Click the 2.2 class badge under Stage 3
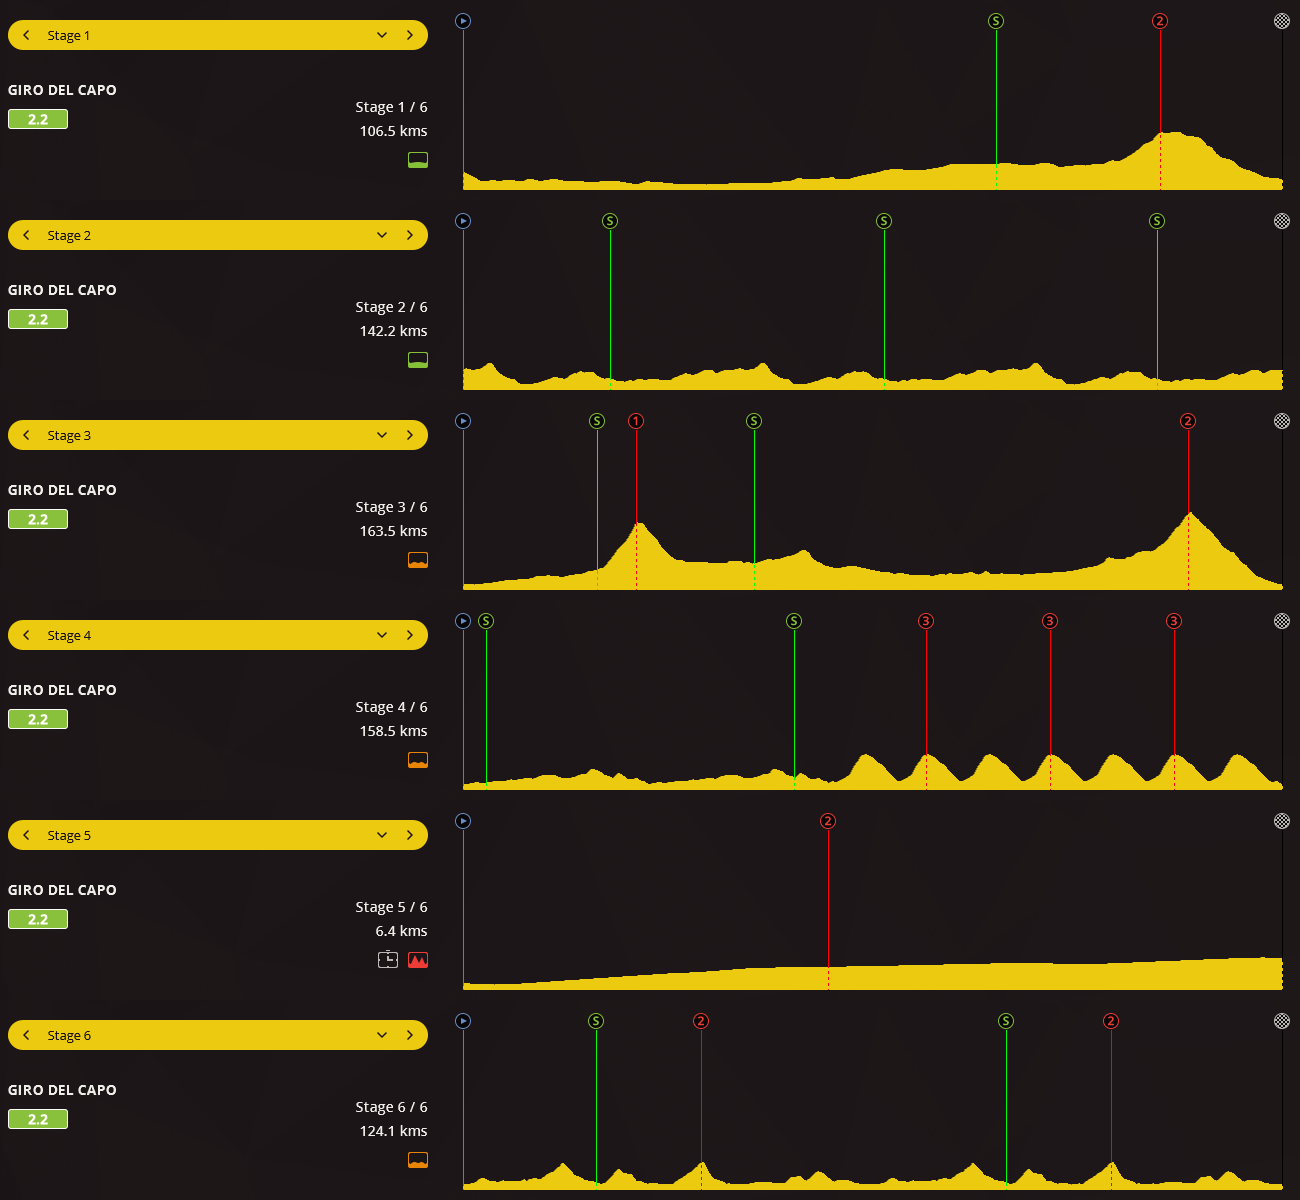 (x=38, y=519)
